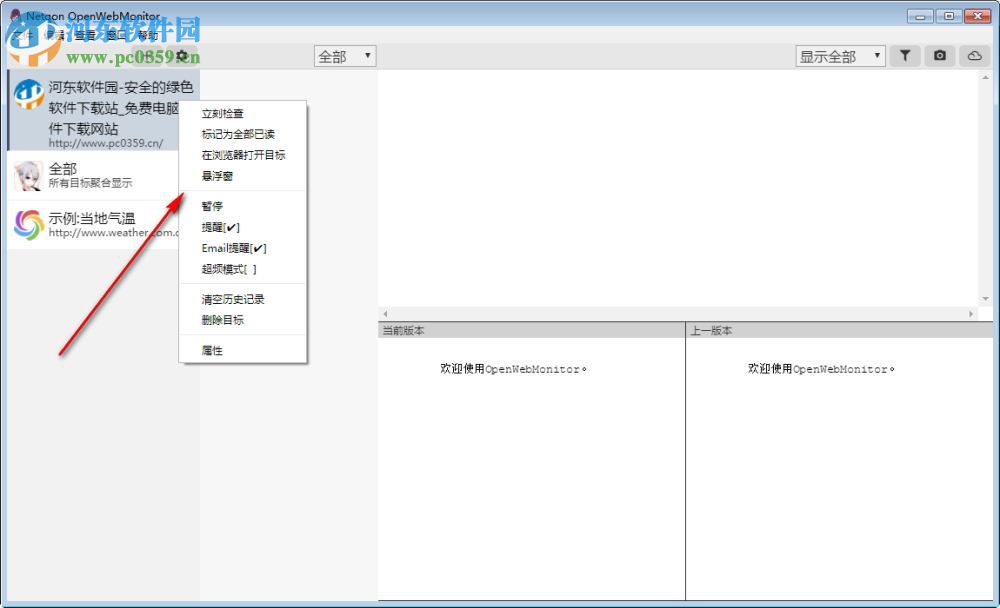Click 清空历史记录 to clear history
The image size is (1000, 608).
(230, 298)
